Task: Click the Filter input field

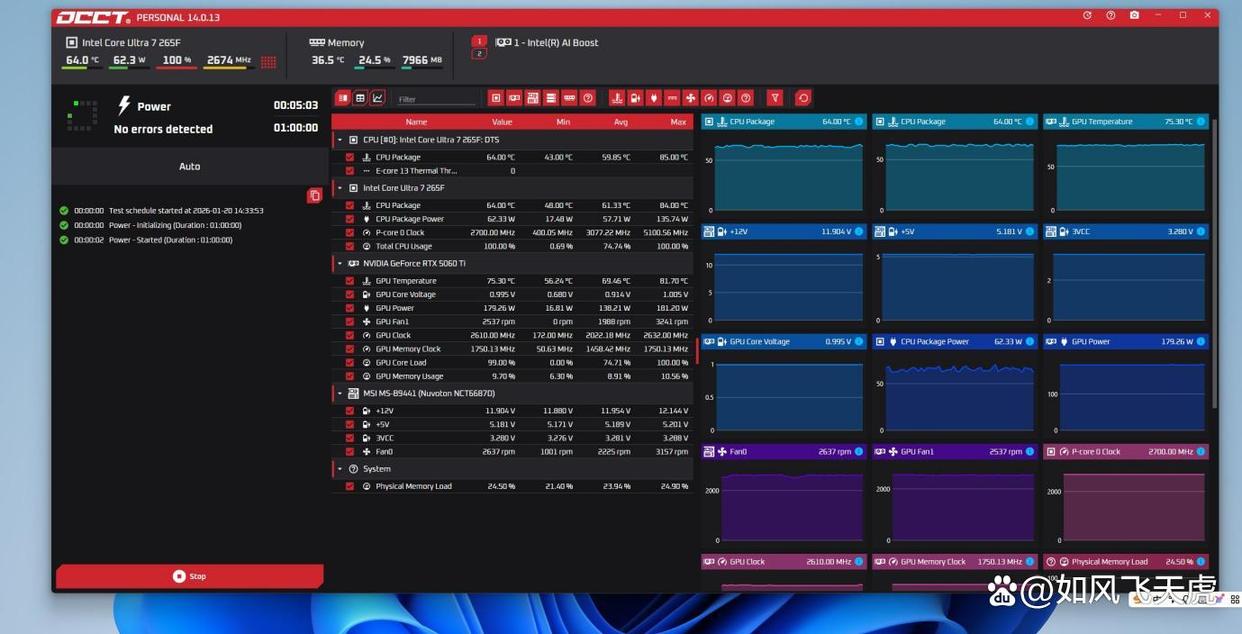Action: click(x=436, y=99)
